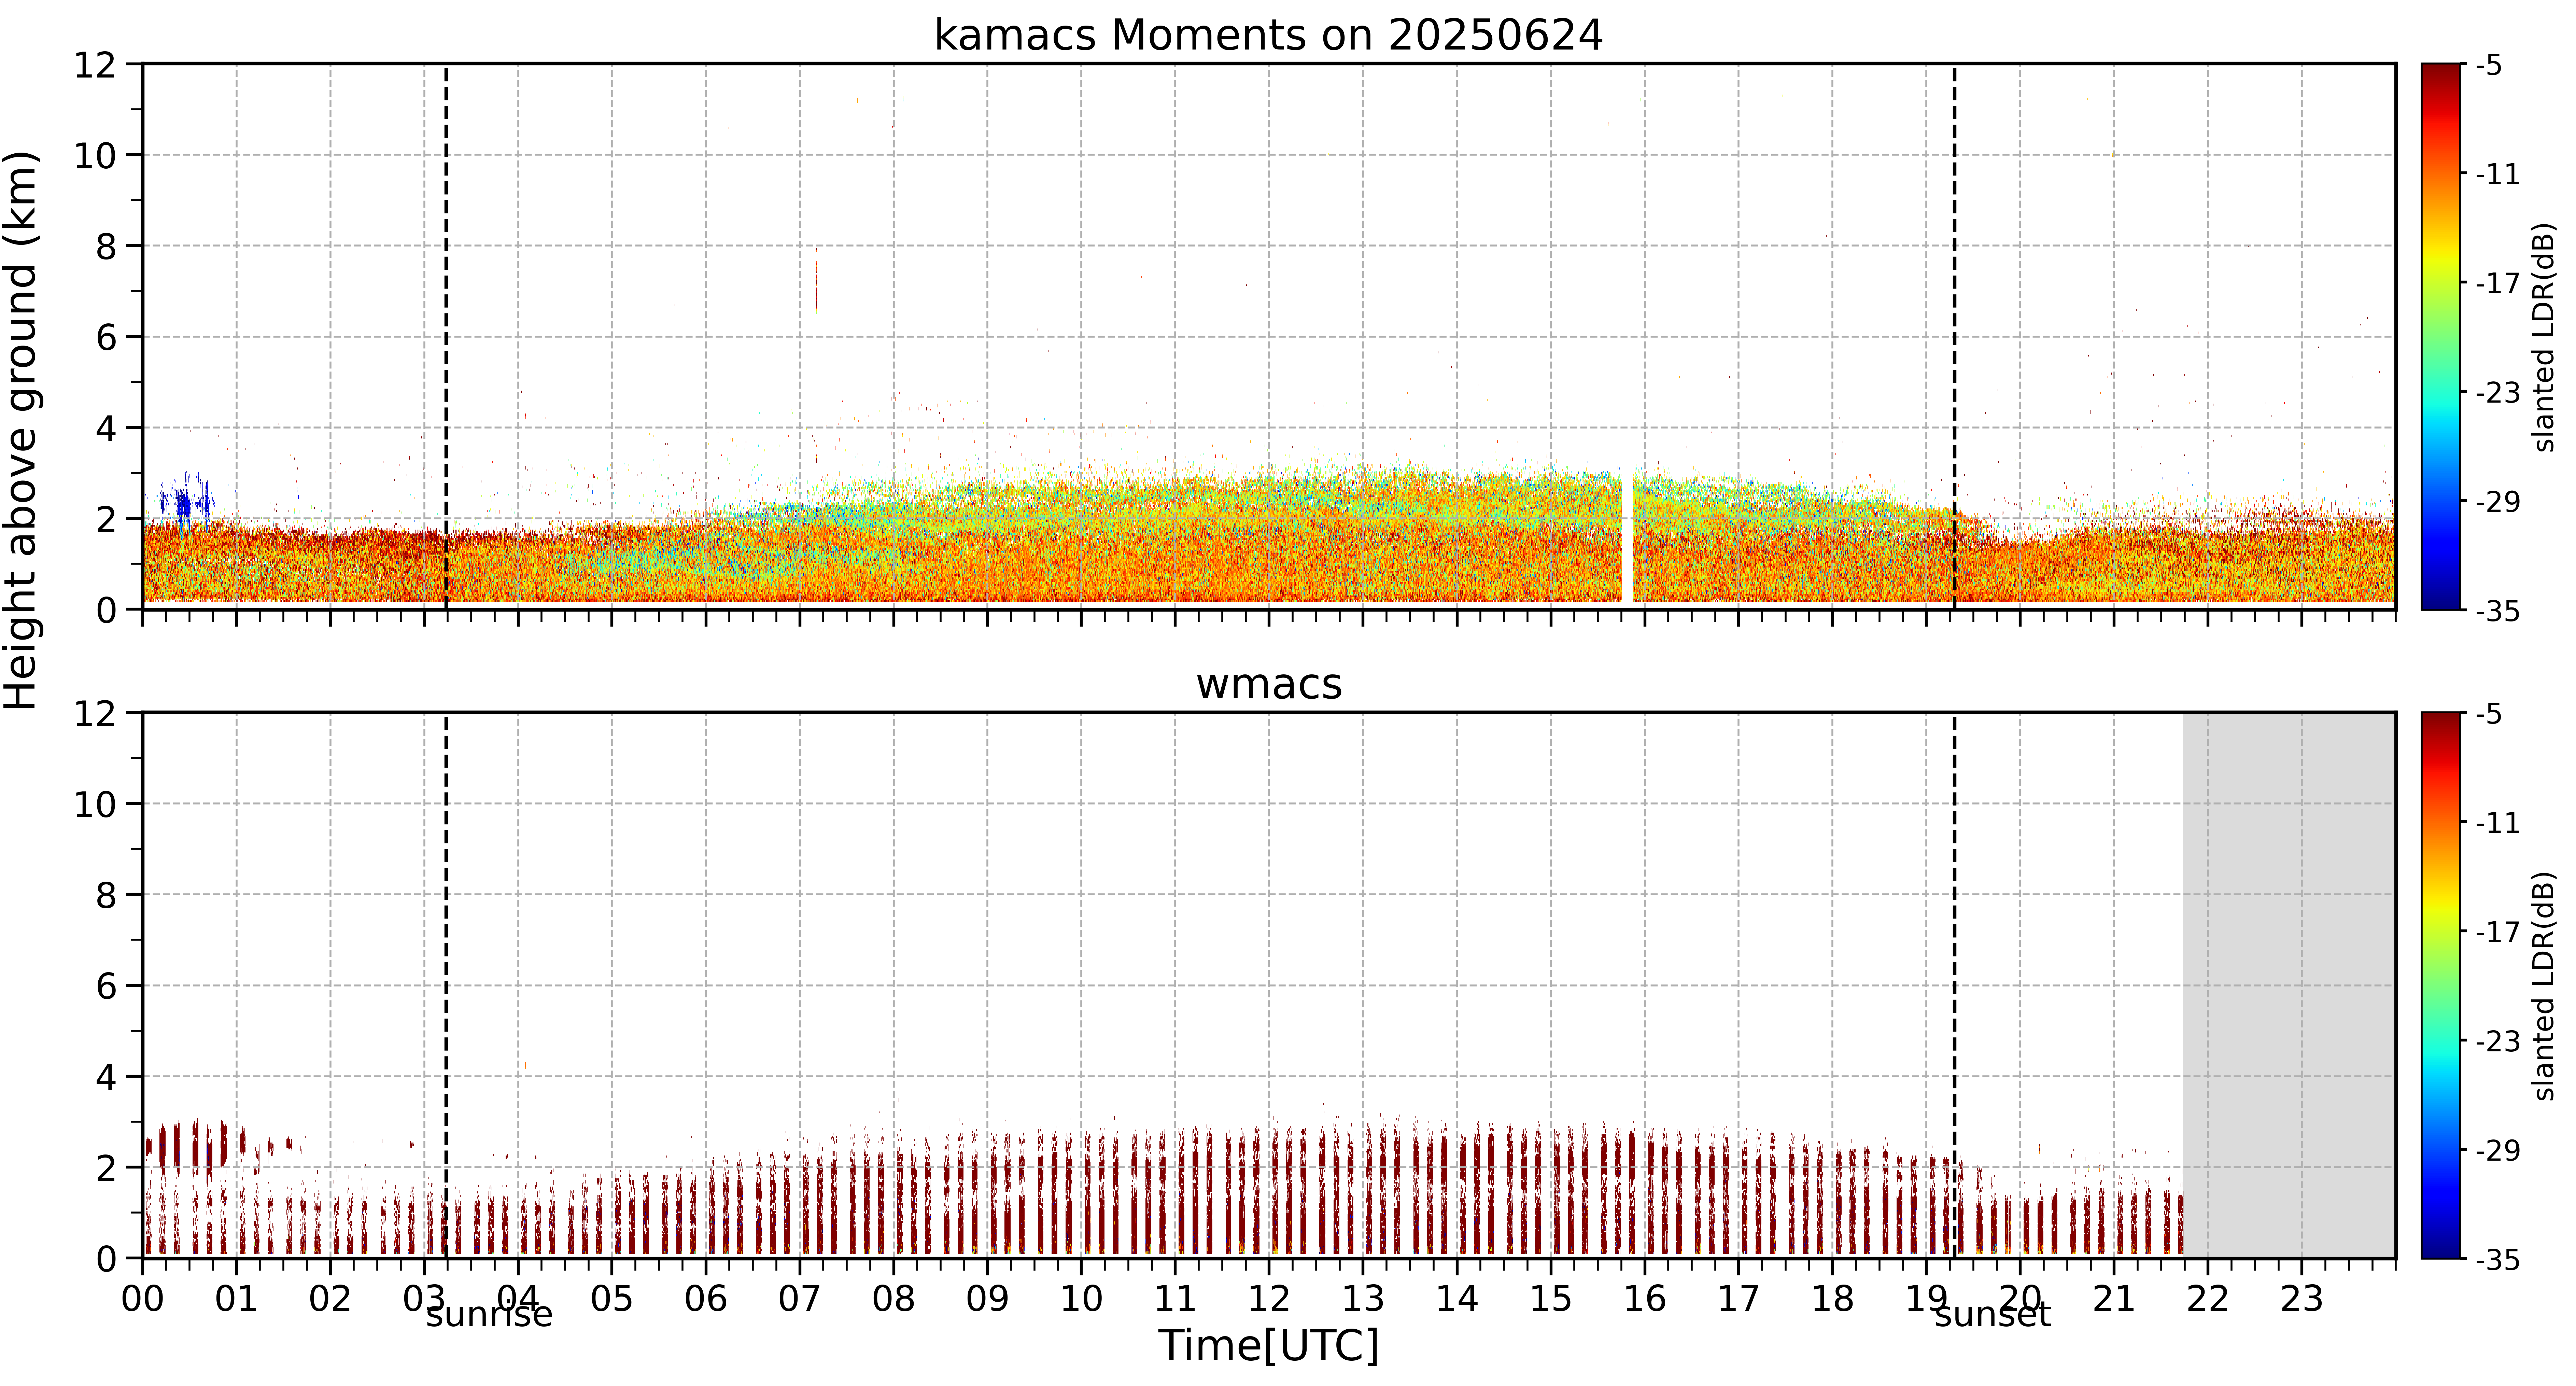Click the "6" height tick of the wmacs panel
Image resolution: width=2576 pixels, height=1386 pixels.
(x=106, y=987)
